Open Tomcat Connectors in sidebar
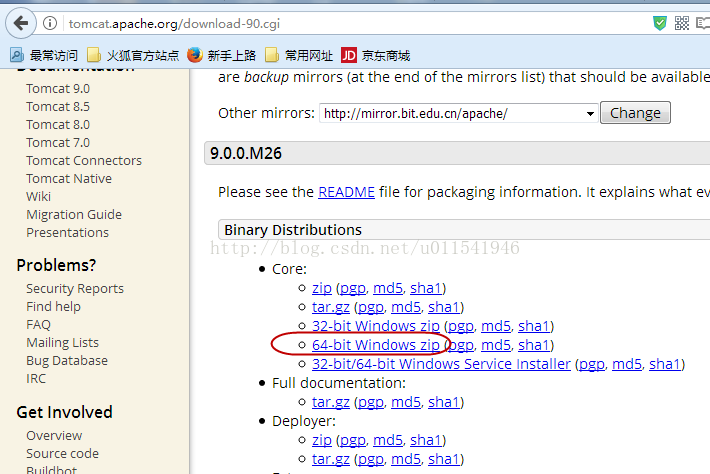This screenshot has height=474, width=710. (x=84, y=161)
